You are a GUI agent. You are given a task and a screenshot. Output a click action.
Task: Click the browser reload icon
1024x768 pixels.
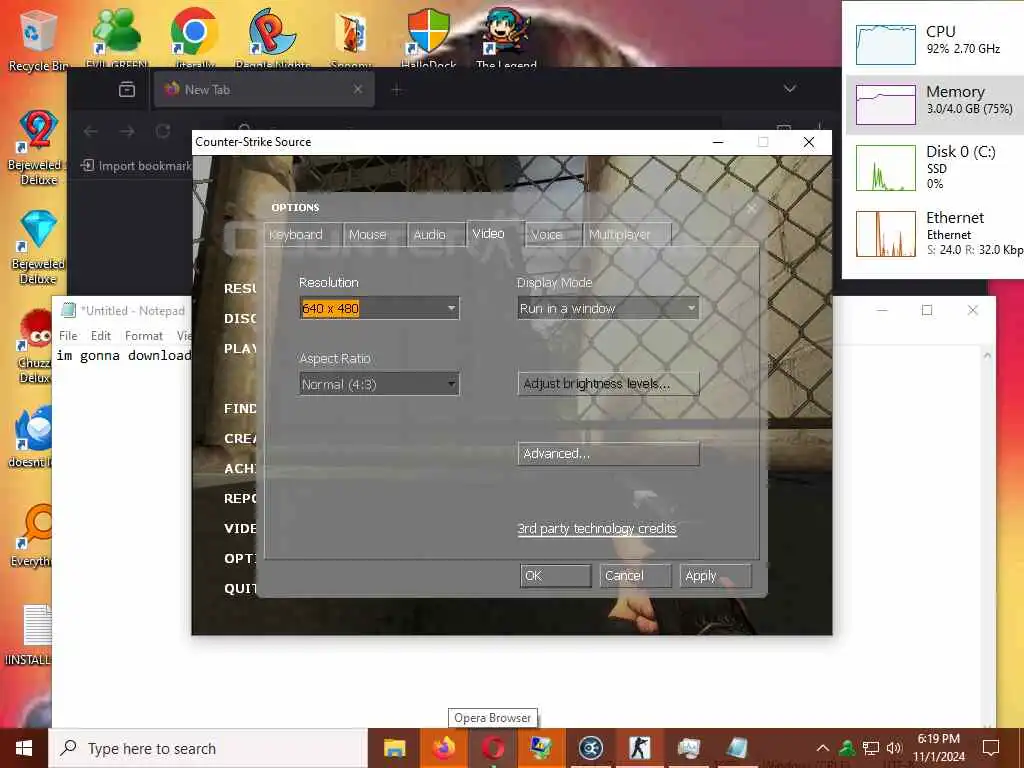click(x=163, y=131)
